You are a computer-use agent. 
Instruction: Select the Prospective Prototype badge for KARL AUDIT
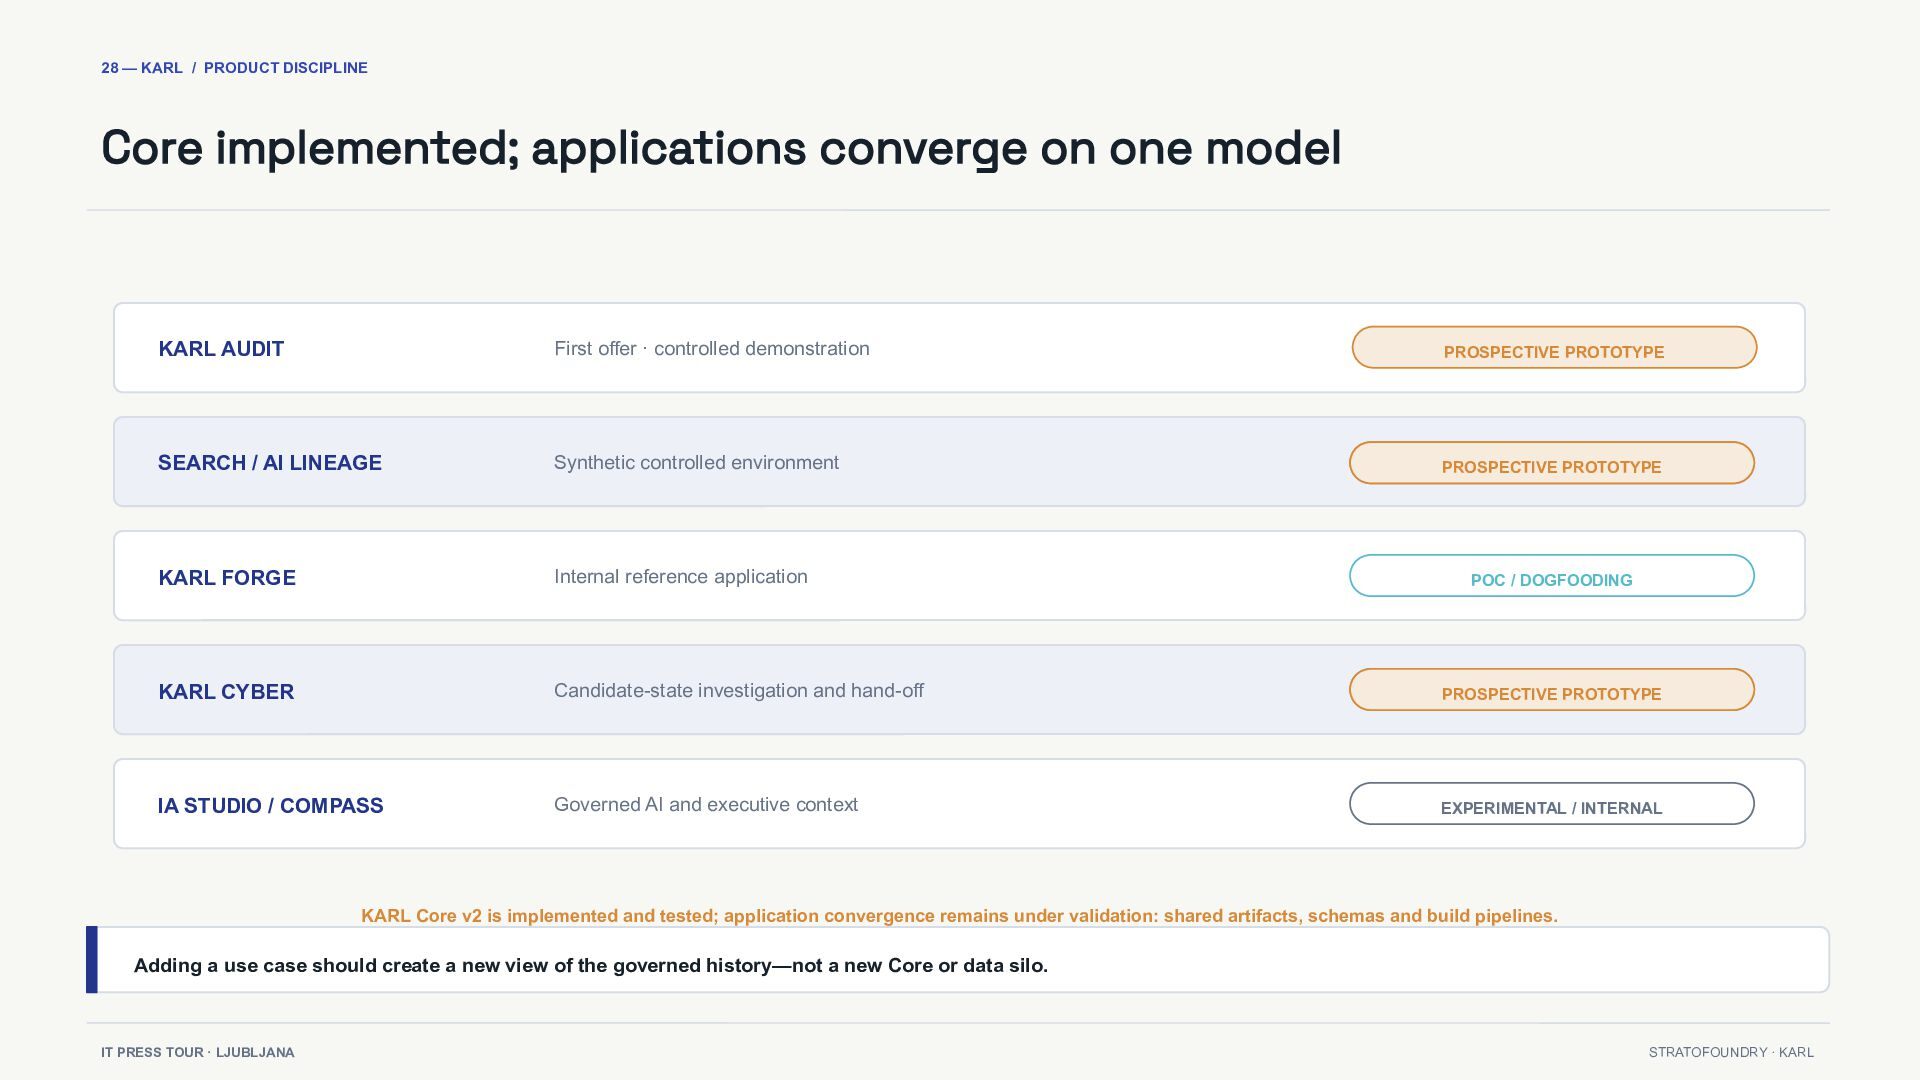click(1554, 348)
